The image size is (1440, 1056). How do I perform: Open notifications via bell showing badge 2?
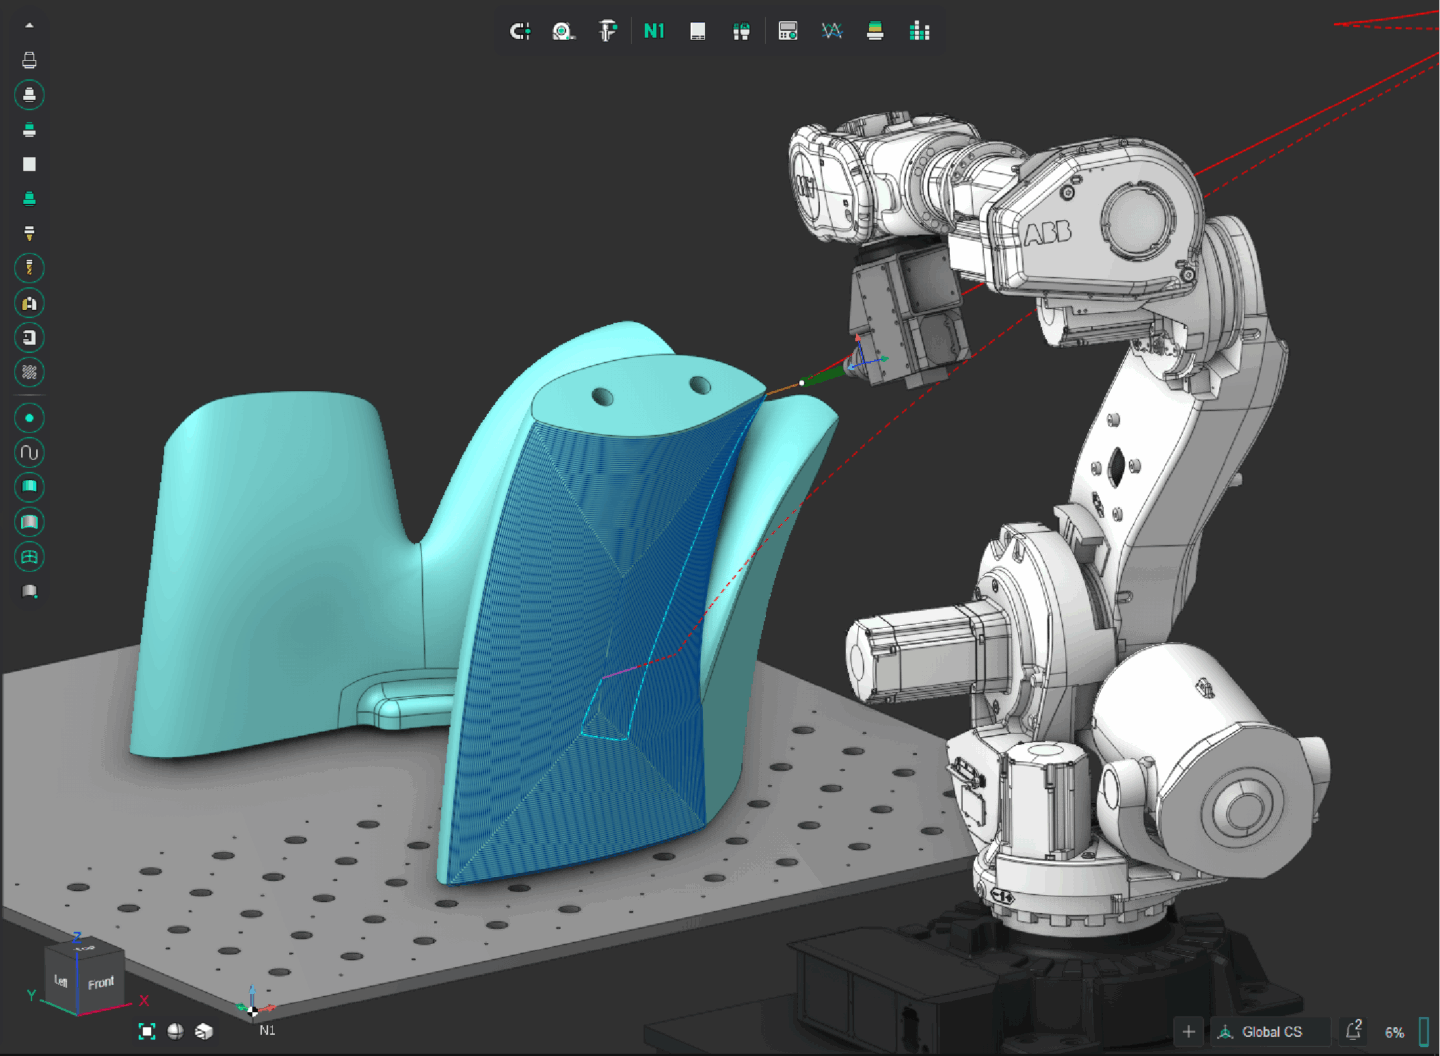[1353, 1030]
